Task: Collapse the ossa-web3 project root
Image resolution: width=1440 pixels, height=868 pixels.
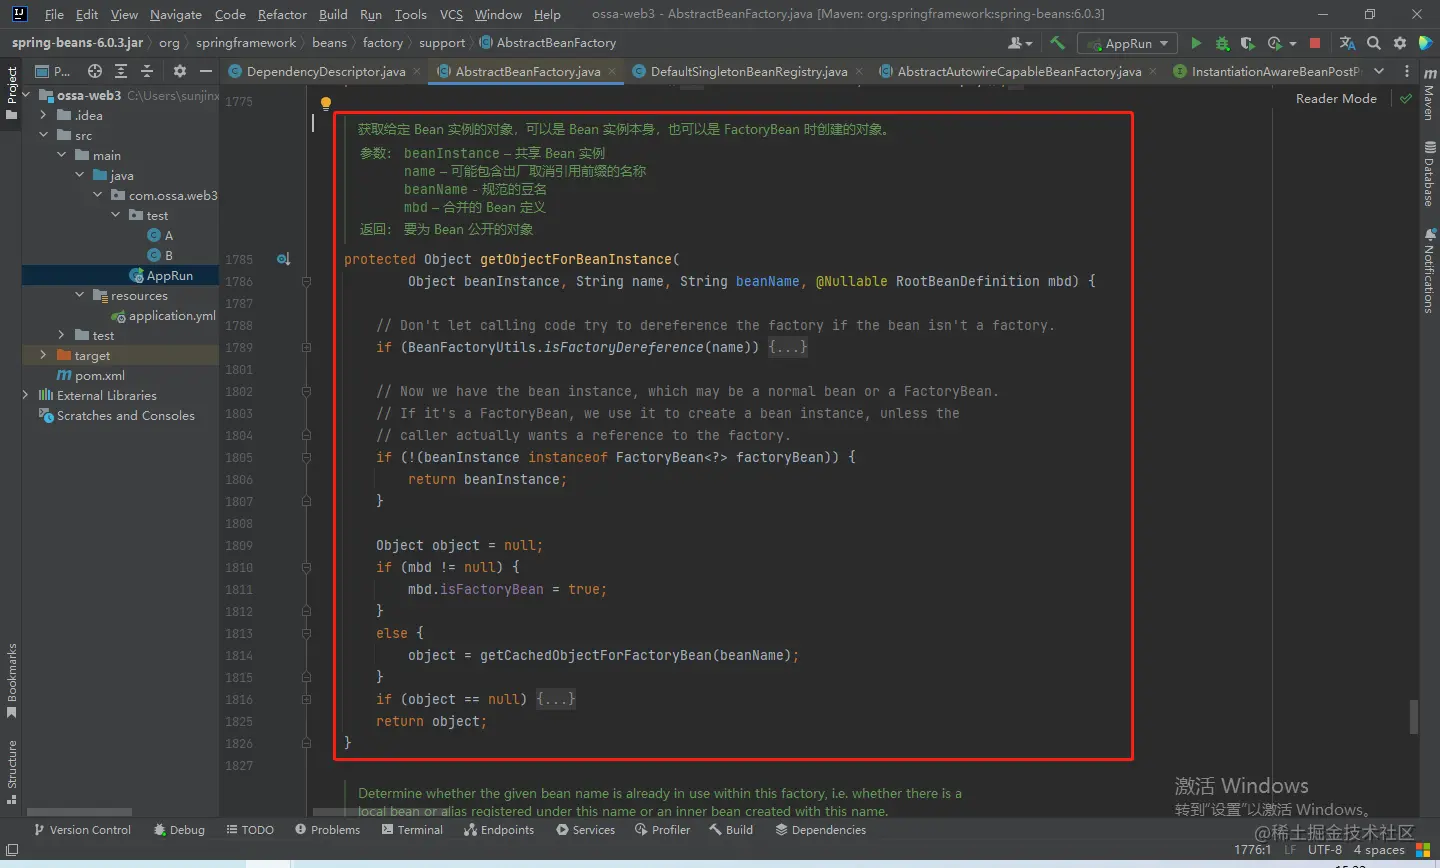Action: click(x=27, y=95)
